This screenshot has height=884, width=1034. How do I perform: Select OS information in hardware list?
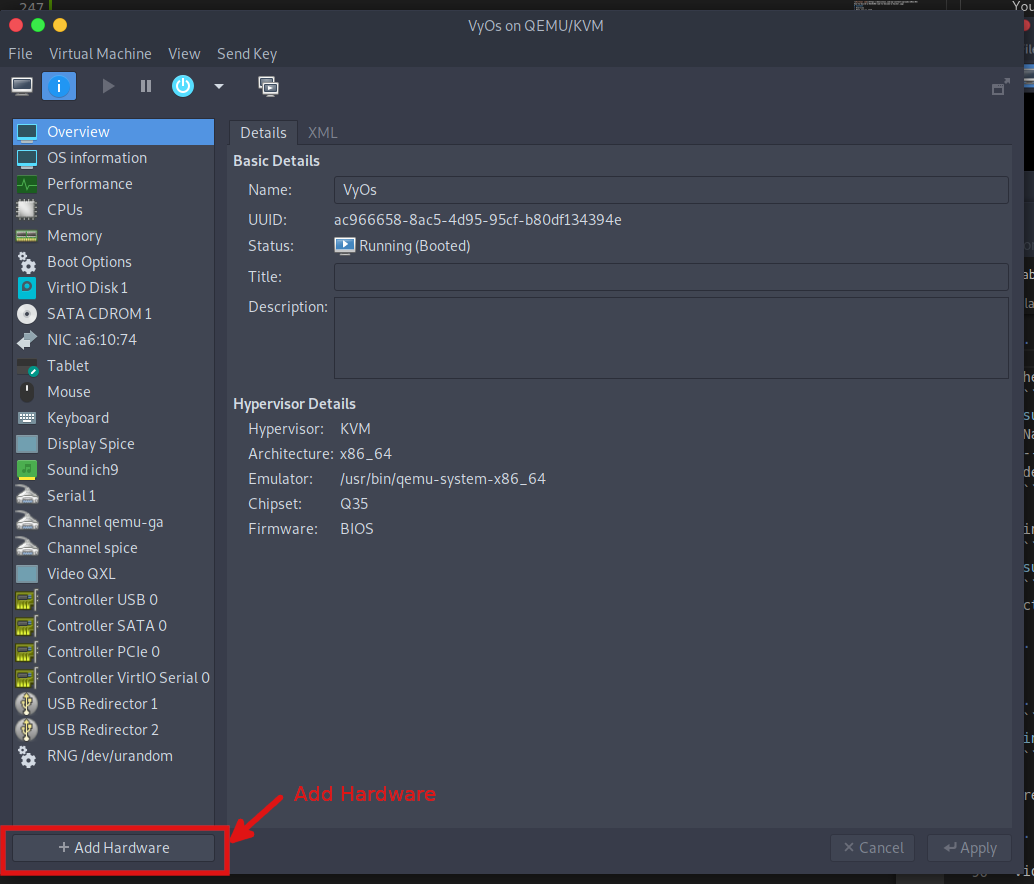pyautogui.click(x=113, y=158)
